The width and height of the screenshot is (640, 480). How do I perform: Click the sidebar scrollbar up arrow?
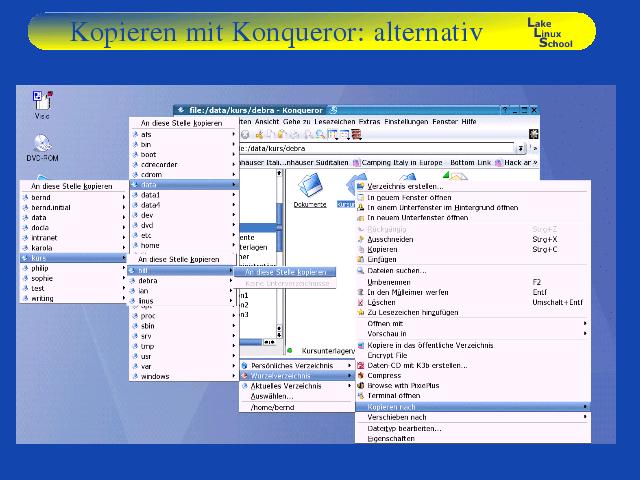pos(279,173)
